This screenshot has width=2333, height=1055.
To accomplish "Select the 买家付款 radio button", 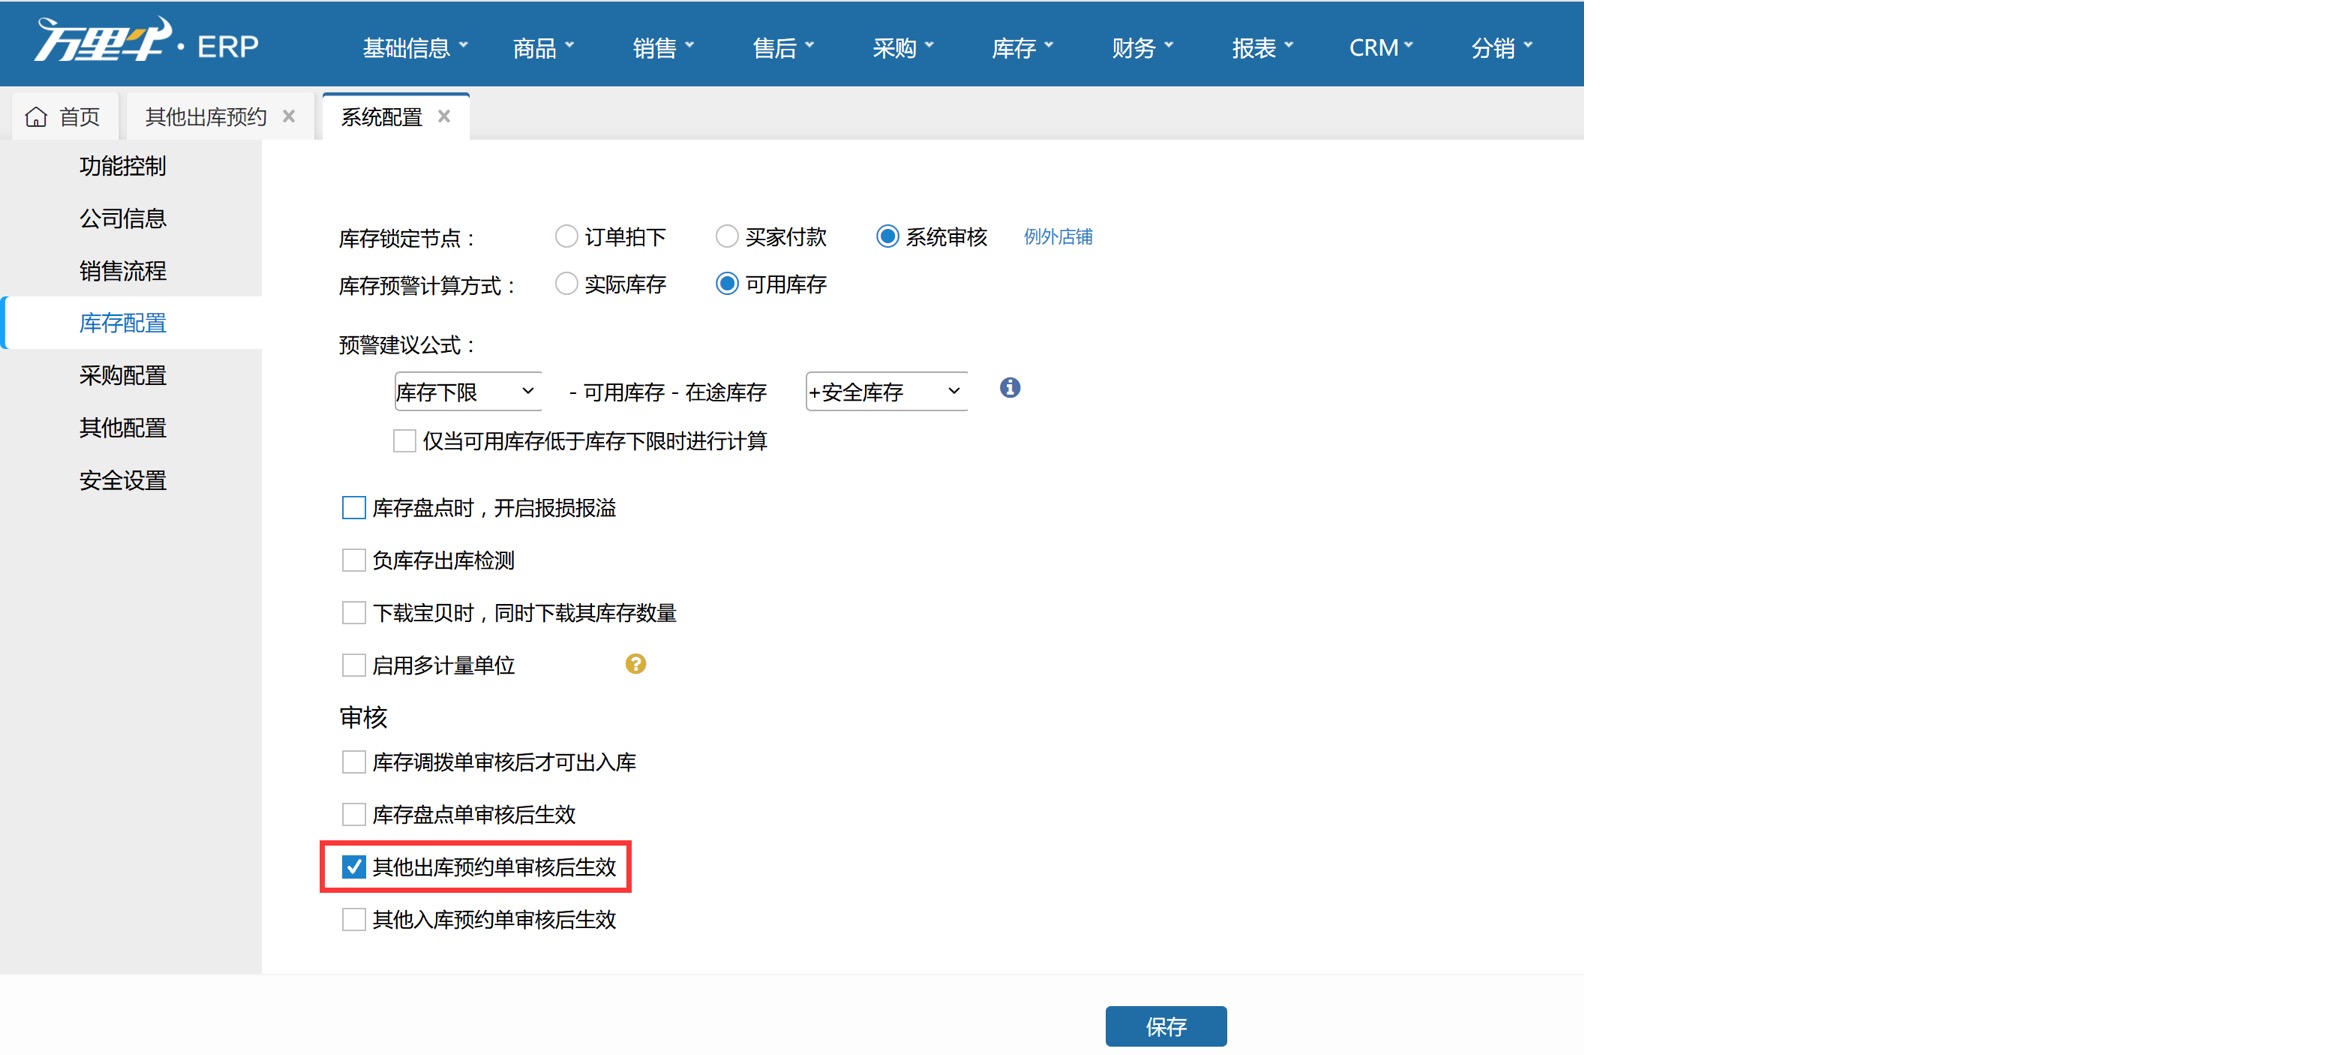I will pyautogui.click(x=727, y=236).
